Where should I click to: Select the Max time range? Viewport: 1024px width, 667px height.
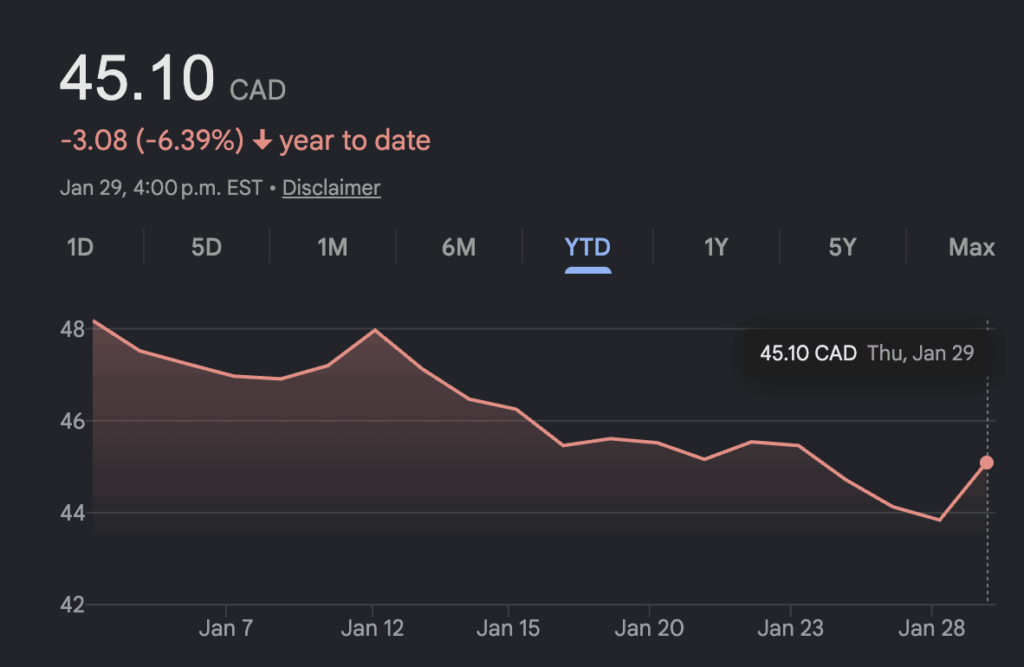coord(971,247)
